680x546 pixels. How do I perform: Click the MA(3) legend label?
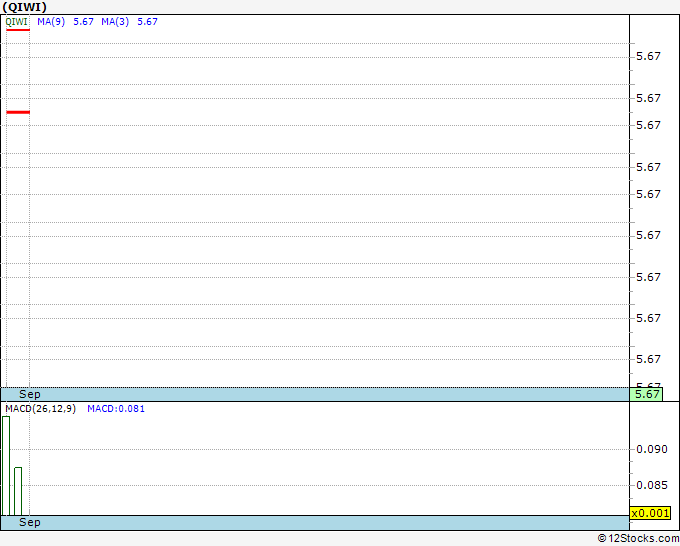pyautogui.click(x=115, y=22)
